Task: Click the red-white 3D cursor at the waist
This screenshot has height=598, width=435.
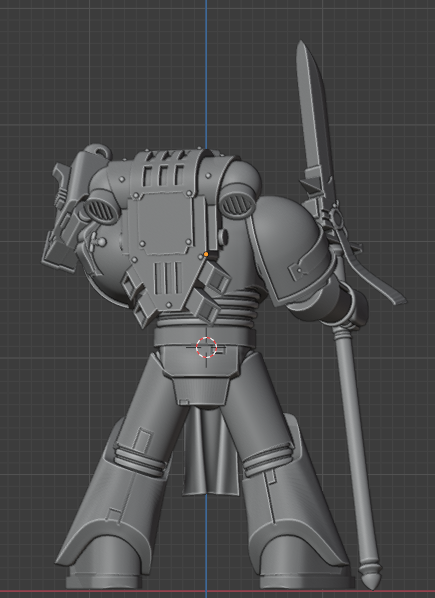Action: point(207,347)
